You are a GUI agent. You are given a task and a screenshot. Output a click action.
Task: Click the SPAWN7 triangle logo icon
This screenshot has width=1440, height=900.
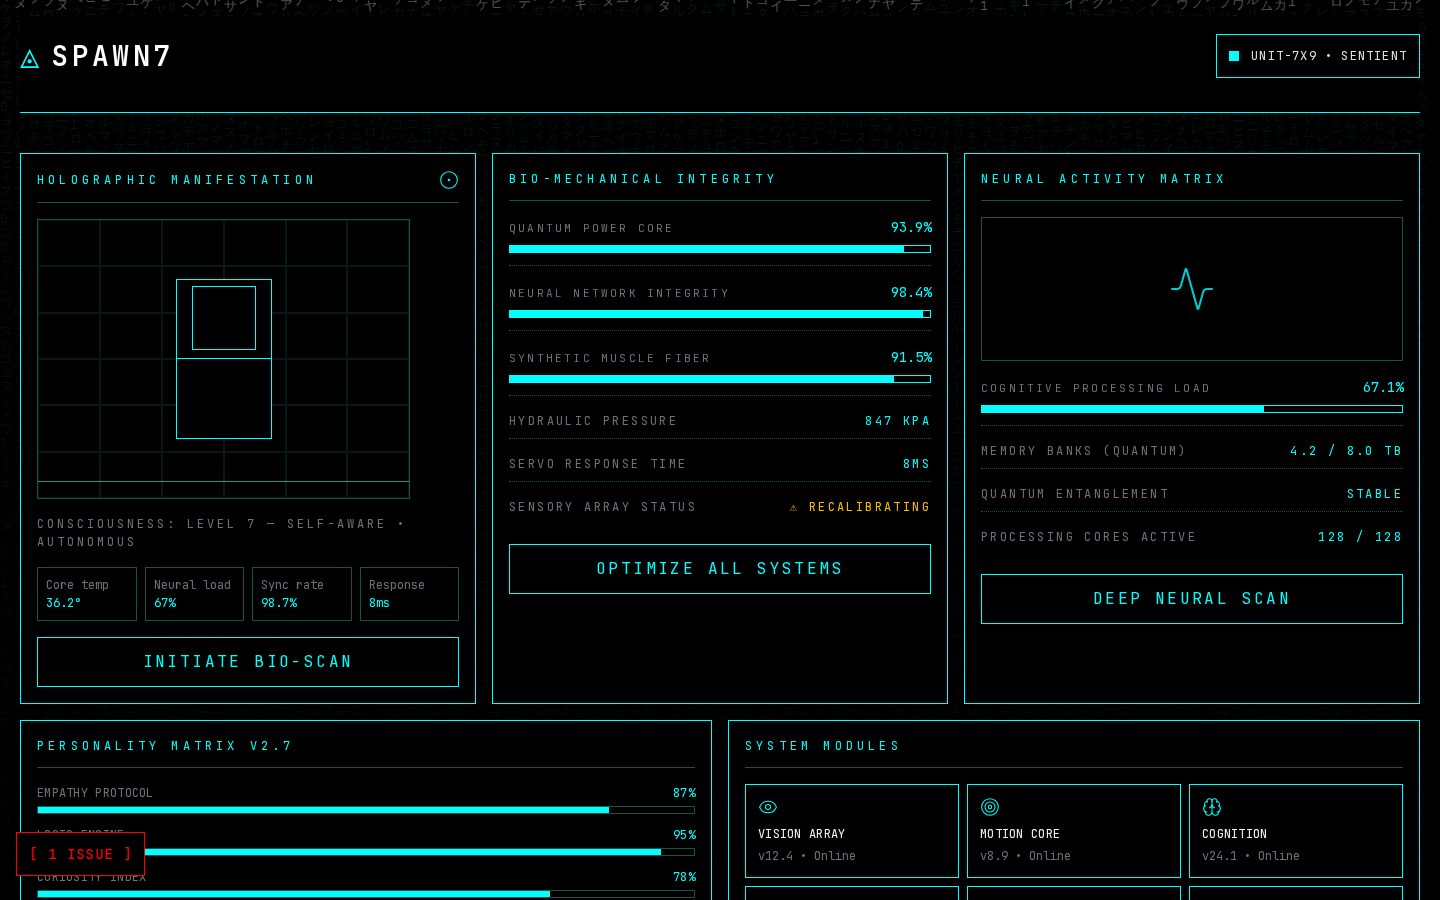30,60
